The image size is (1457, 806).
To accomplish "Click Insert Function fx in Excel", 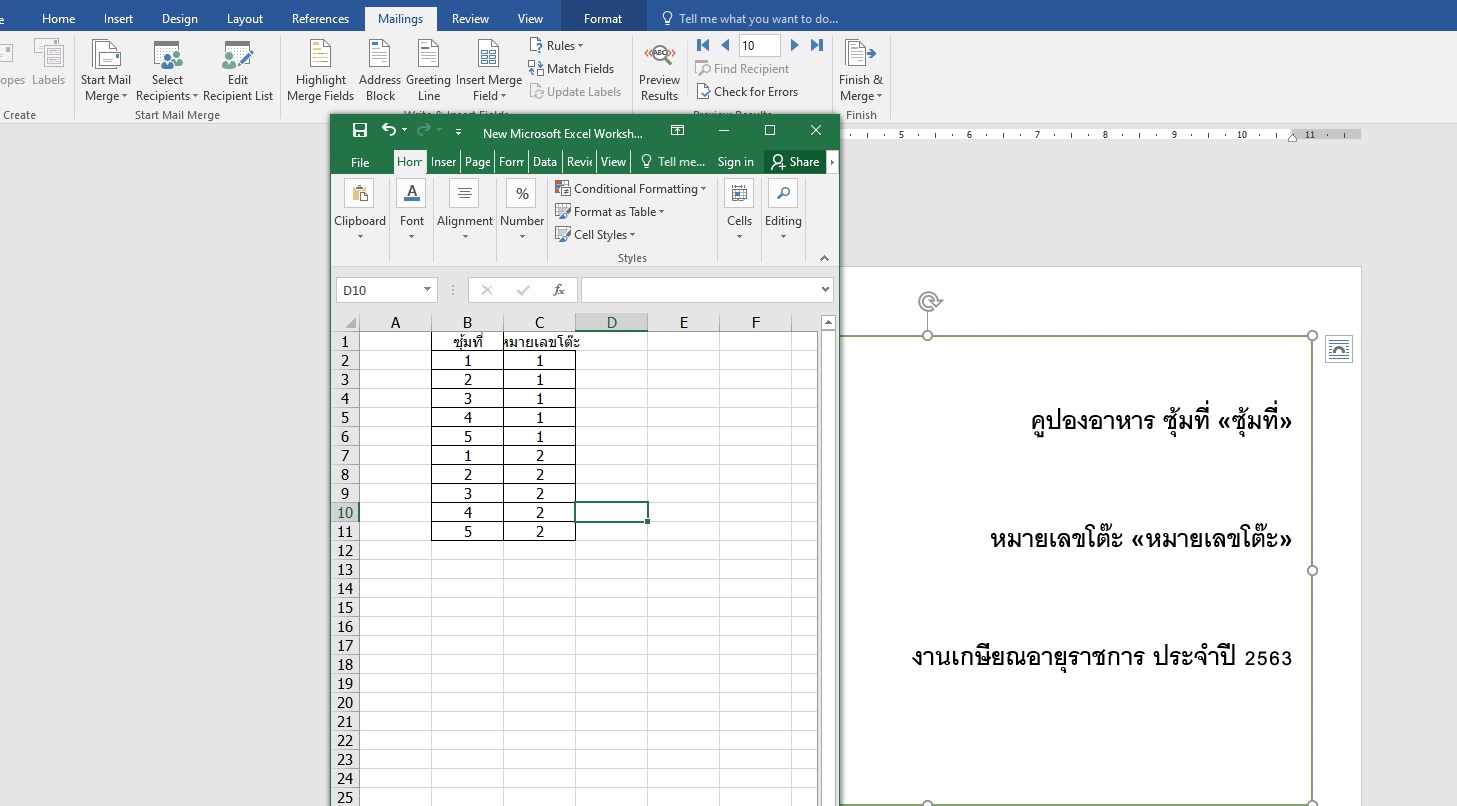I will tap(559, 290).
